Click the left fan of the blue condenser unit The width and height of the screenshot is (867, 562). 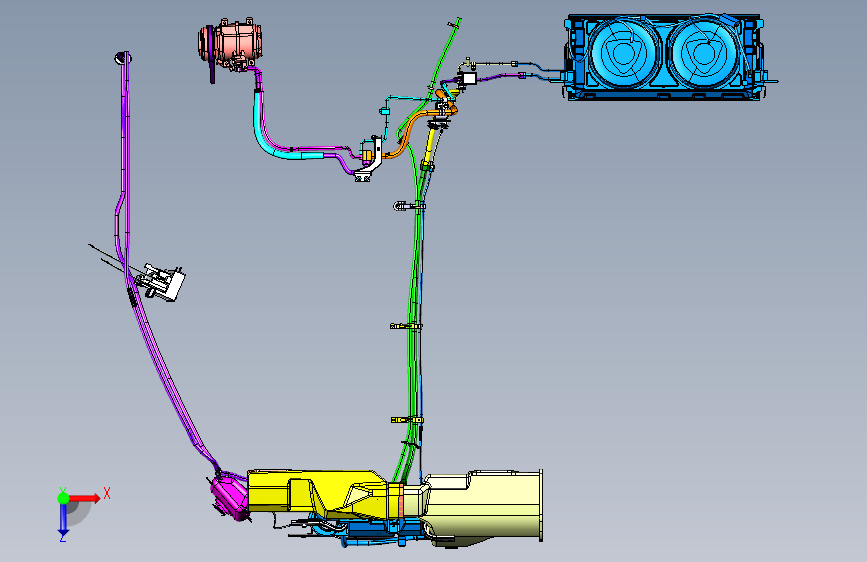[x=624, y=53]
